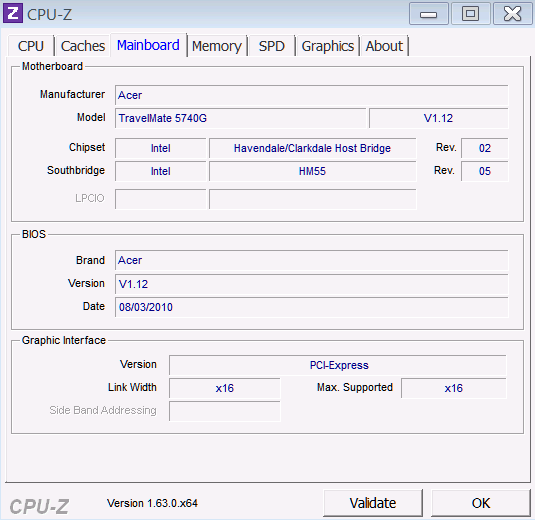Click the Side Band Addressing label

[103, 410]
